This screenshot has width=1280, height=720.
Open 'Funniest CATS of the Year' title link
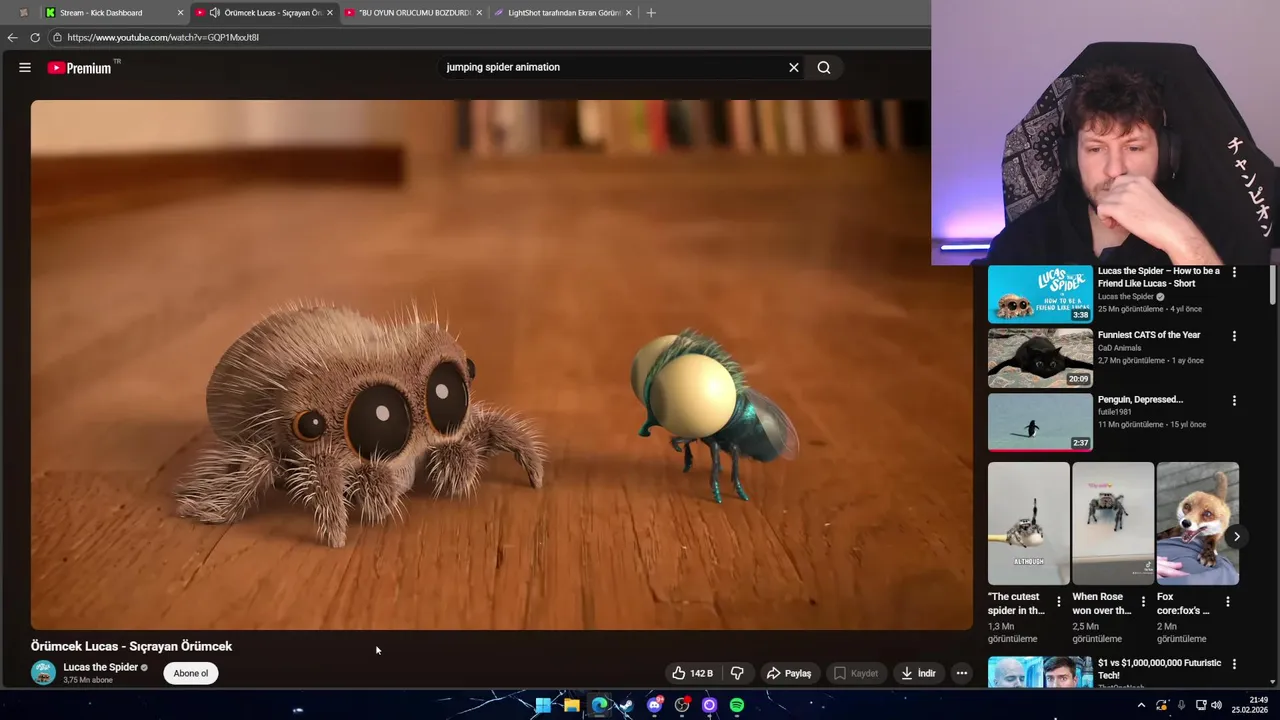(x=1149, y=335)
